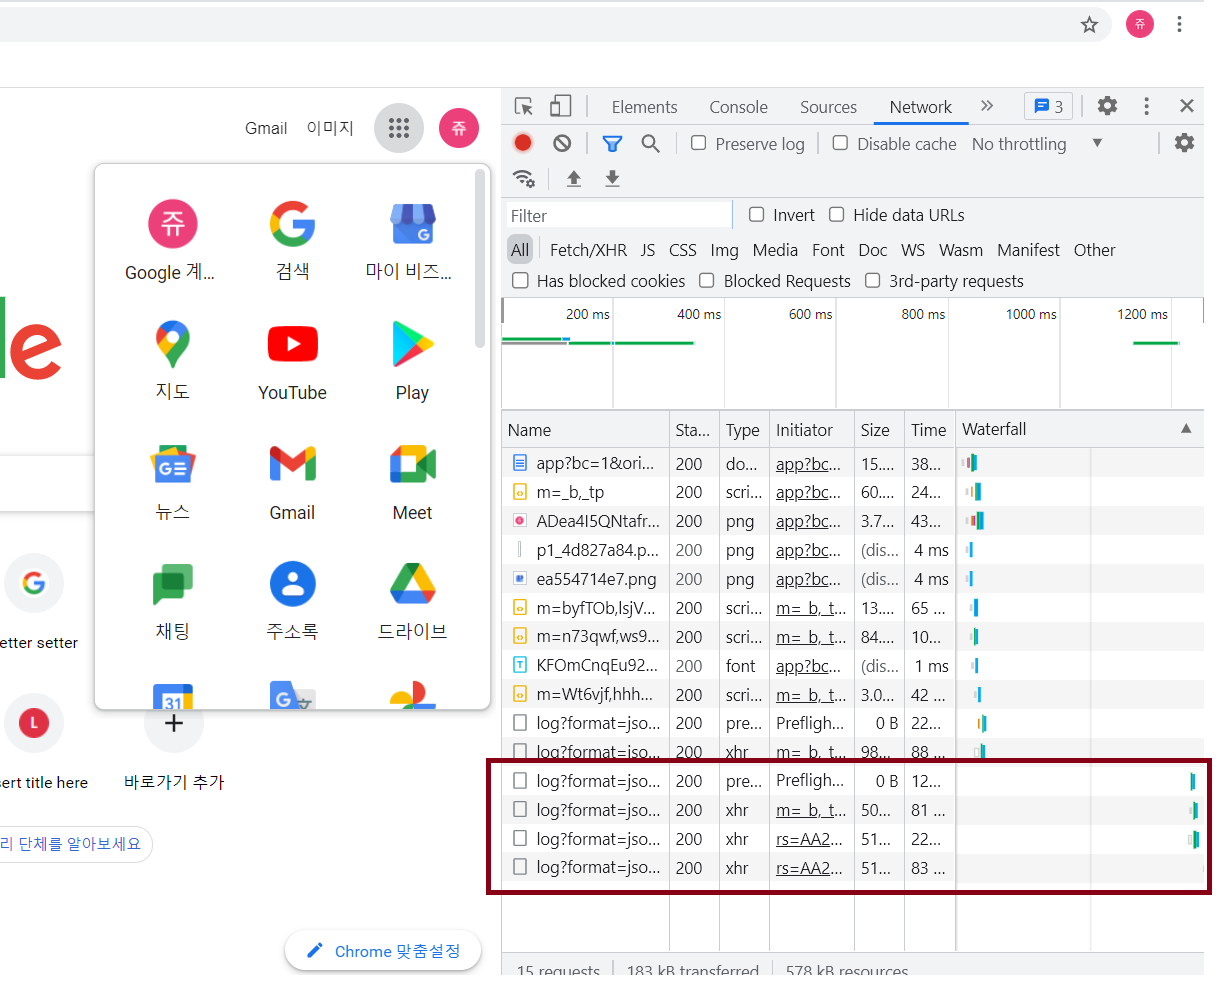Select the All request type filter
The width and height of the screenshot is (1222, 992).
[520, 250]
